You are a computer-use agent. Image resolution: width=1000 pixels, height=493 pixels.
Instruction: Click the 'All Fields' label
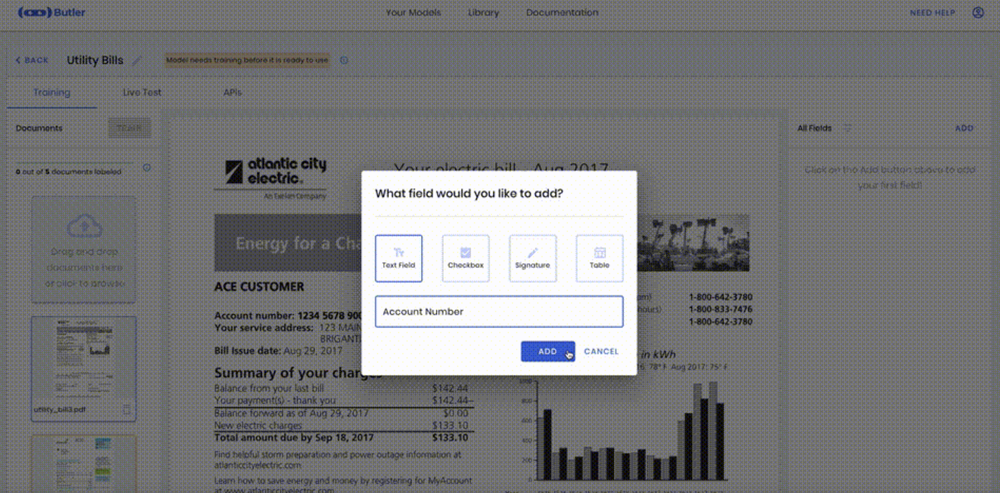(814, 128)
